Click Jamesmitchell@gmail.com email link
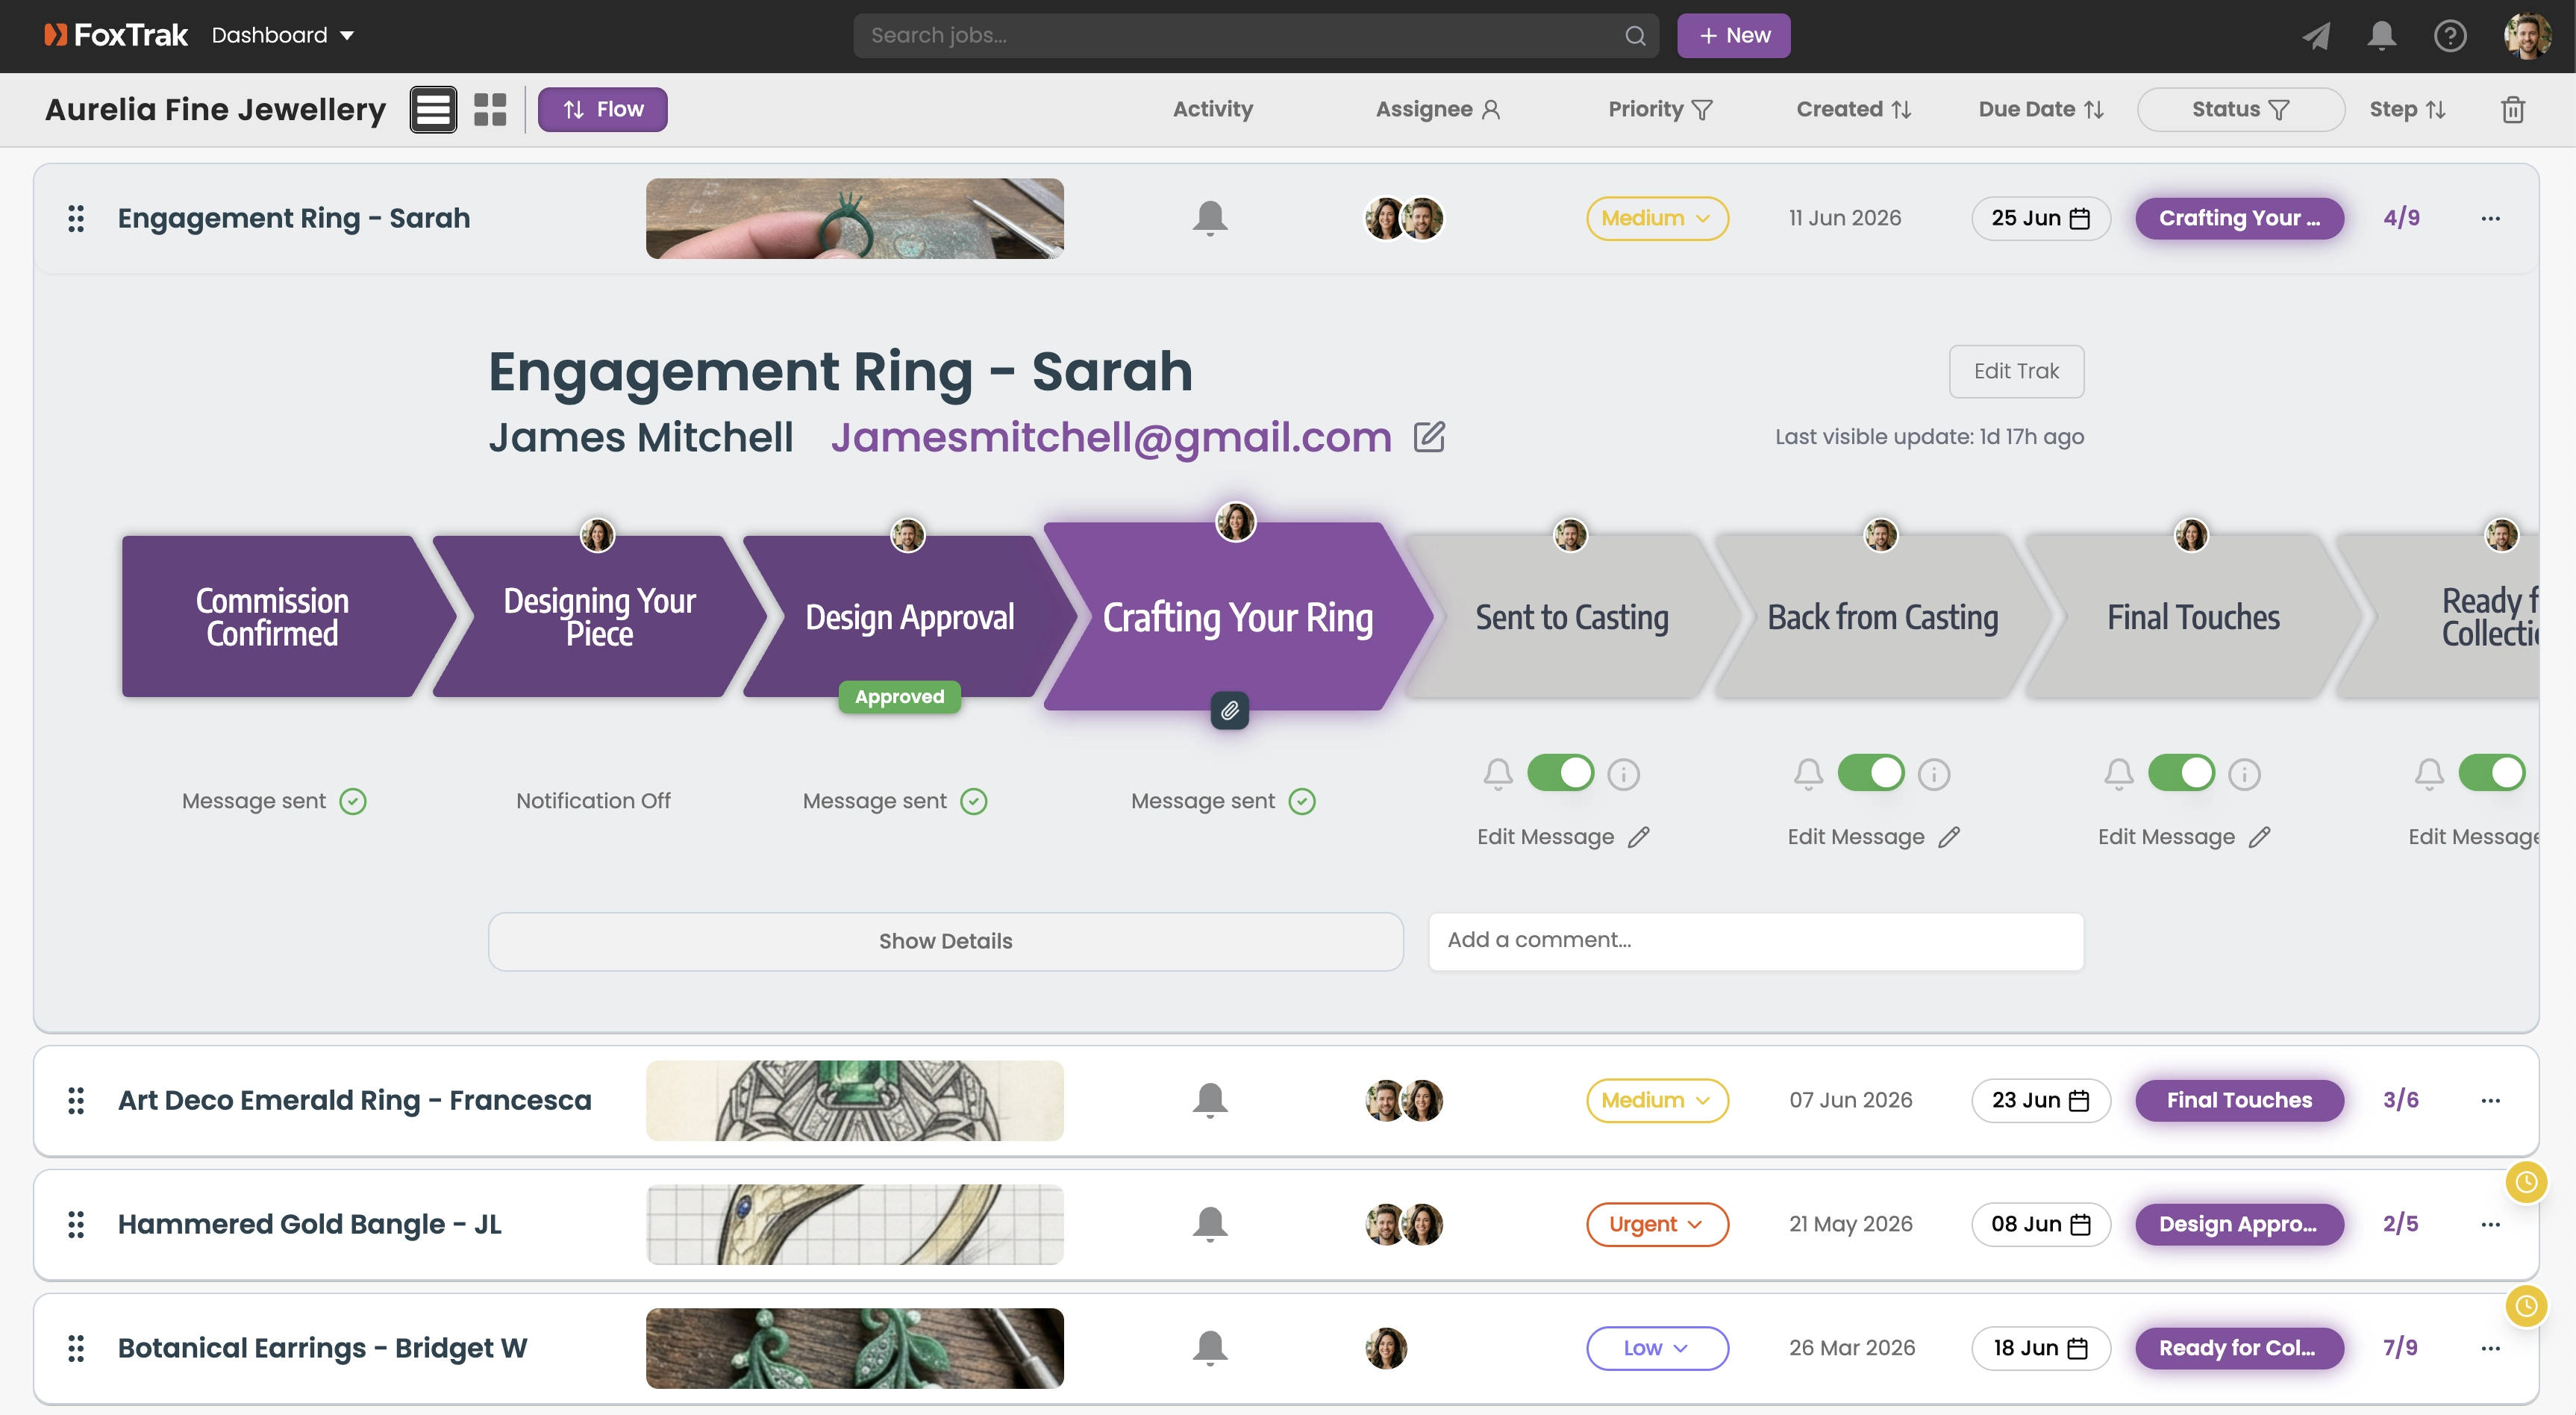Viewport: 2576px width, 1415px height. coord(1111,437)
